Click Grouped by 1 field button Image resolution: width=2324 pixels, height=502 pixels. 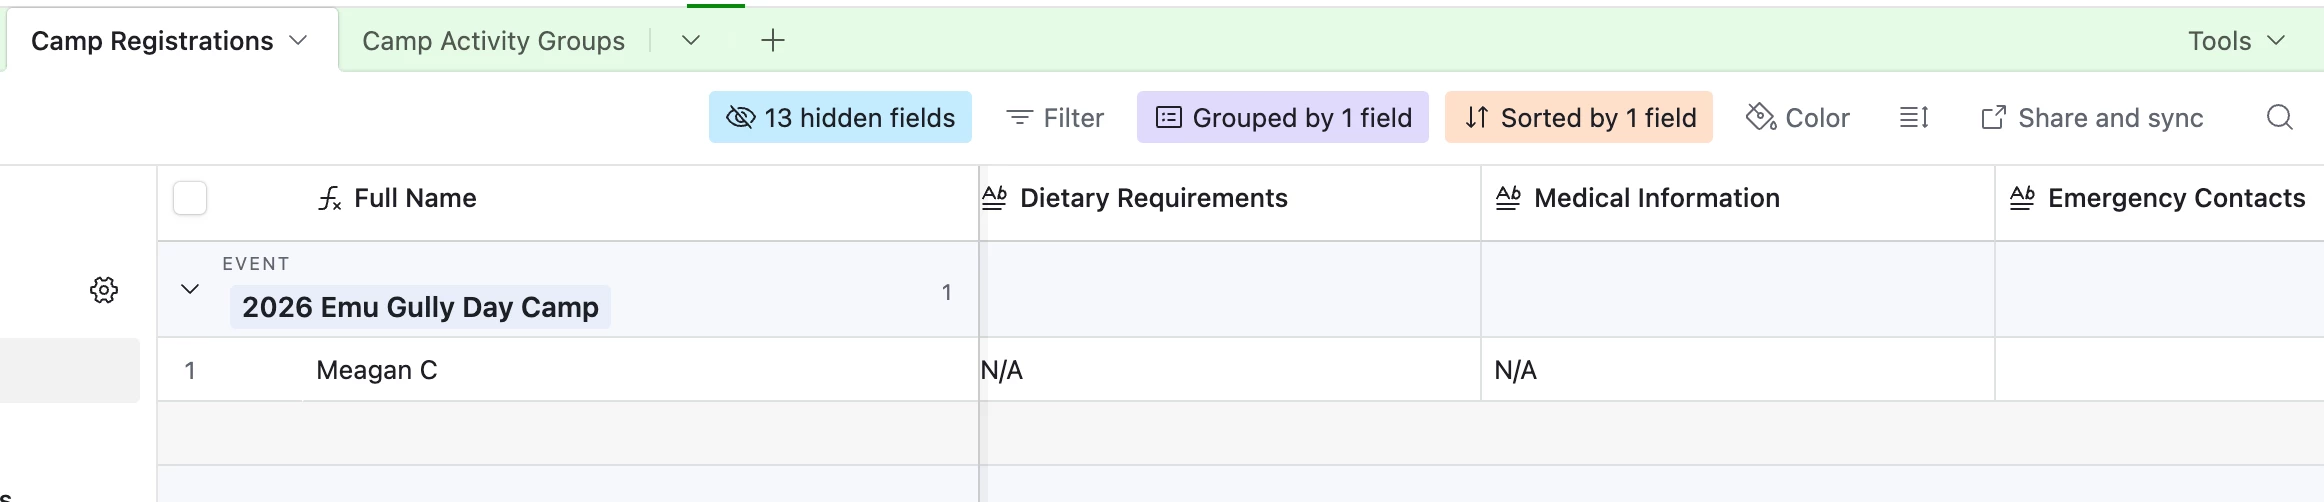pos(1283,118)
